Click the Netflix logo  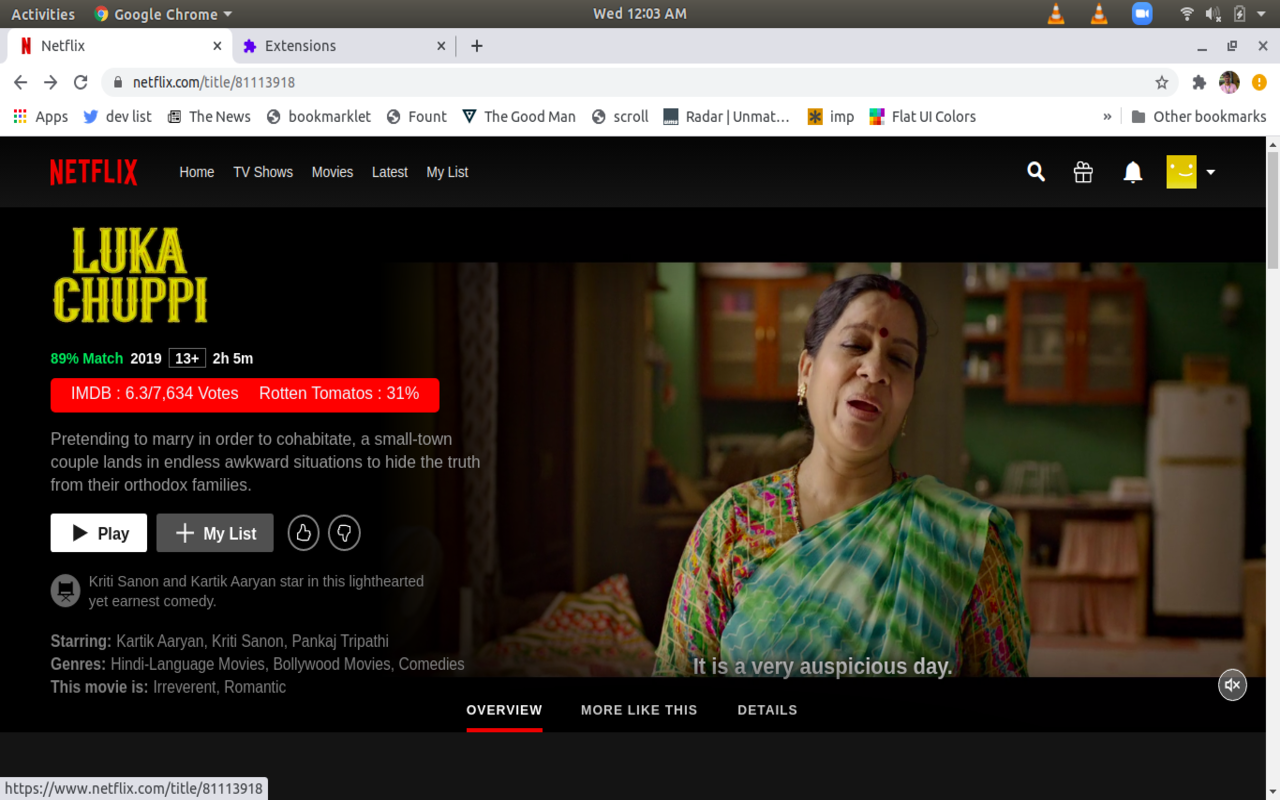click(x=94, y=172)
